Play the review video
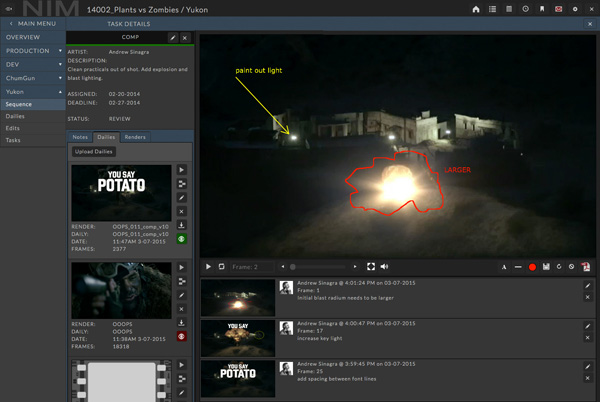This screenshot has width=600, height=402. click(208, 267)
